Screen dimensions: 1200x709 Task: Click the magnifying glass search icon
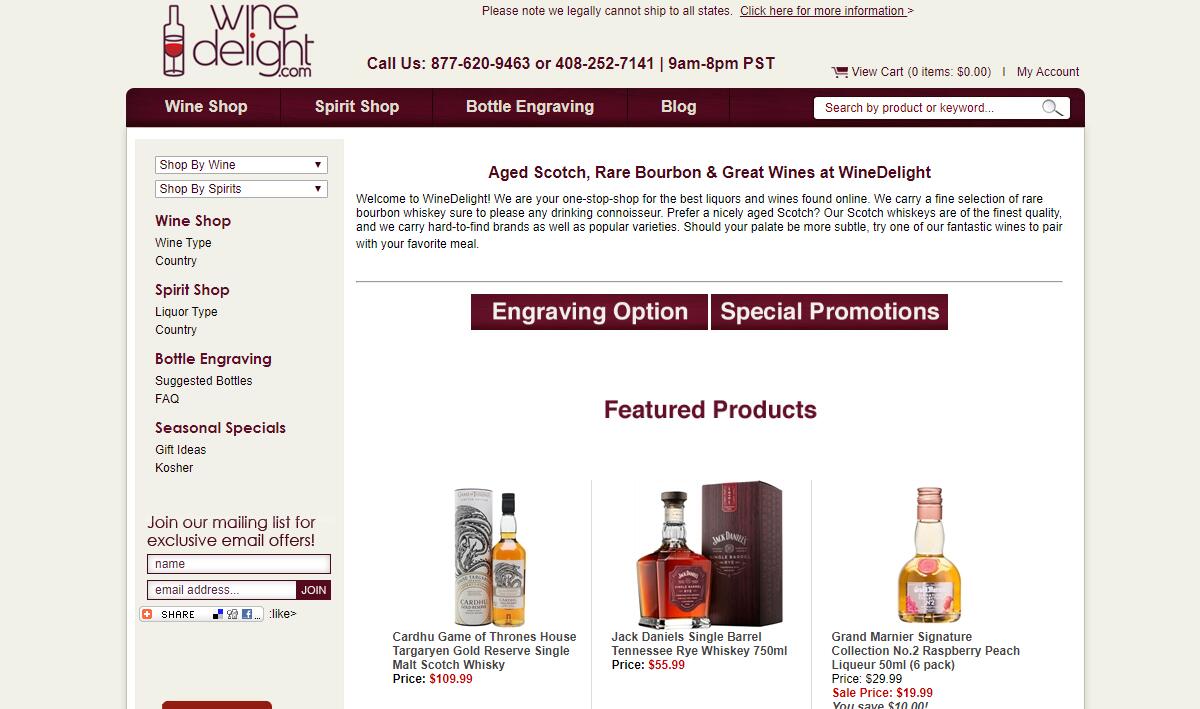click(1052, 108)
